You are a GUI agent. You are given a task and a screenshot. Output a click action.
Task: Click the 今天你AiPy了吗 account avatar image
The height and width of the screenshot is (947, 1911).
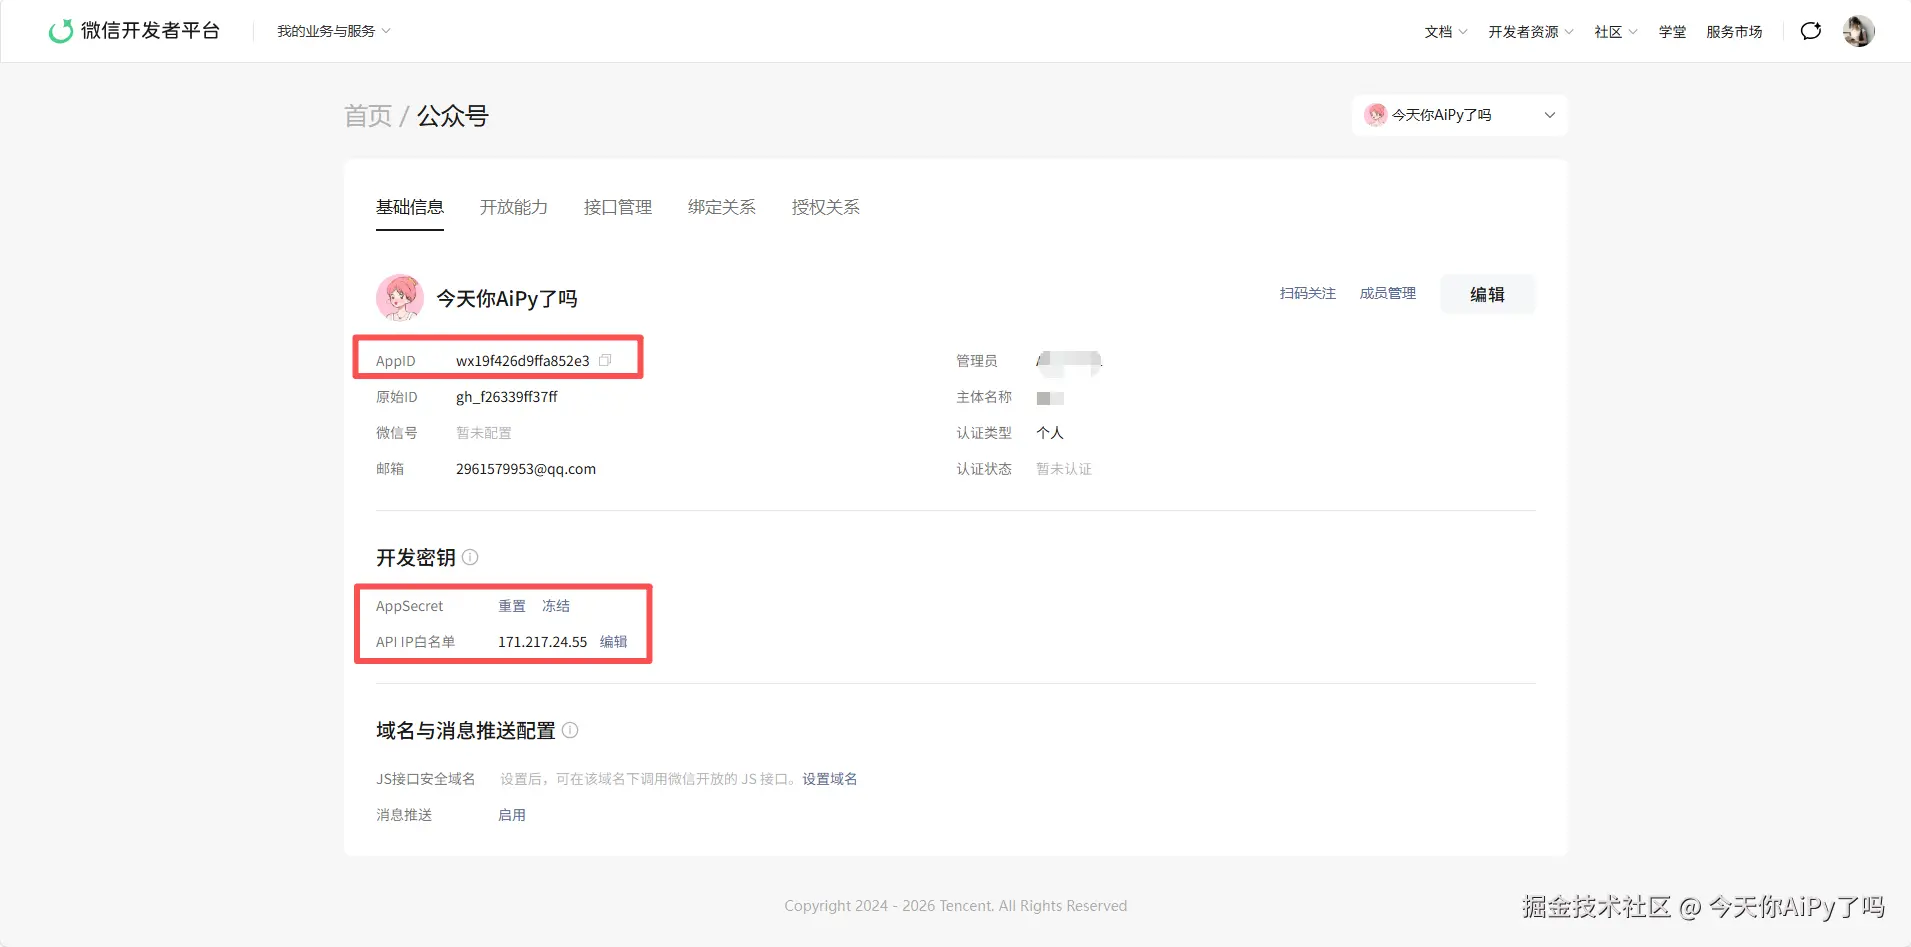[x=400, y=298]
